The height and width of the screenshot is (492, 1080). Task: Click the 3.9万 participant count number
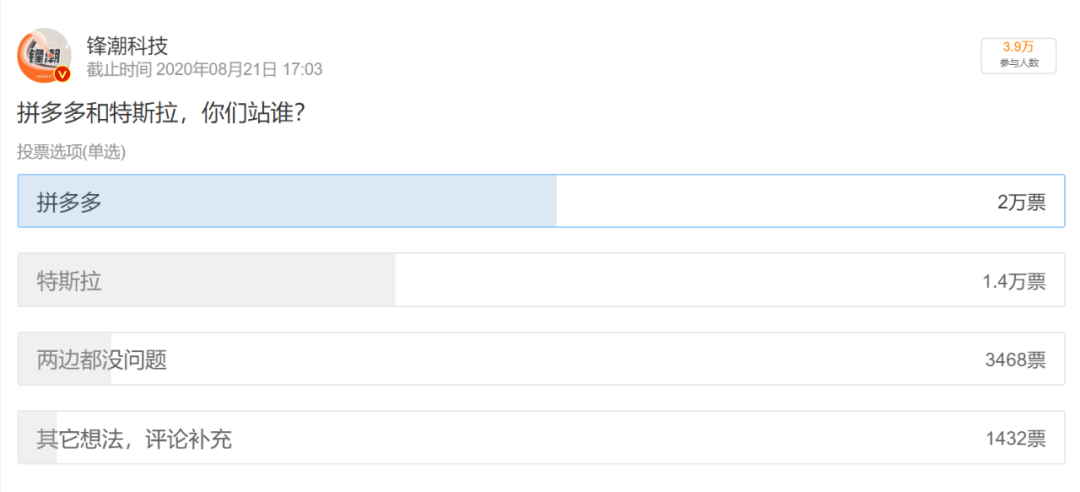1018,47
